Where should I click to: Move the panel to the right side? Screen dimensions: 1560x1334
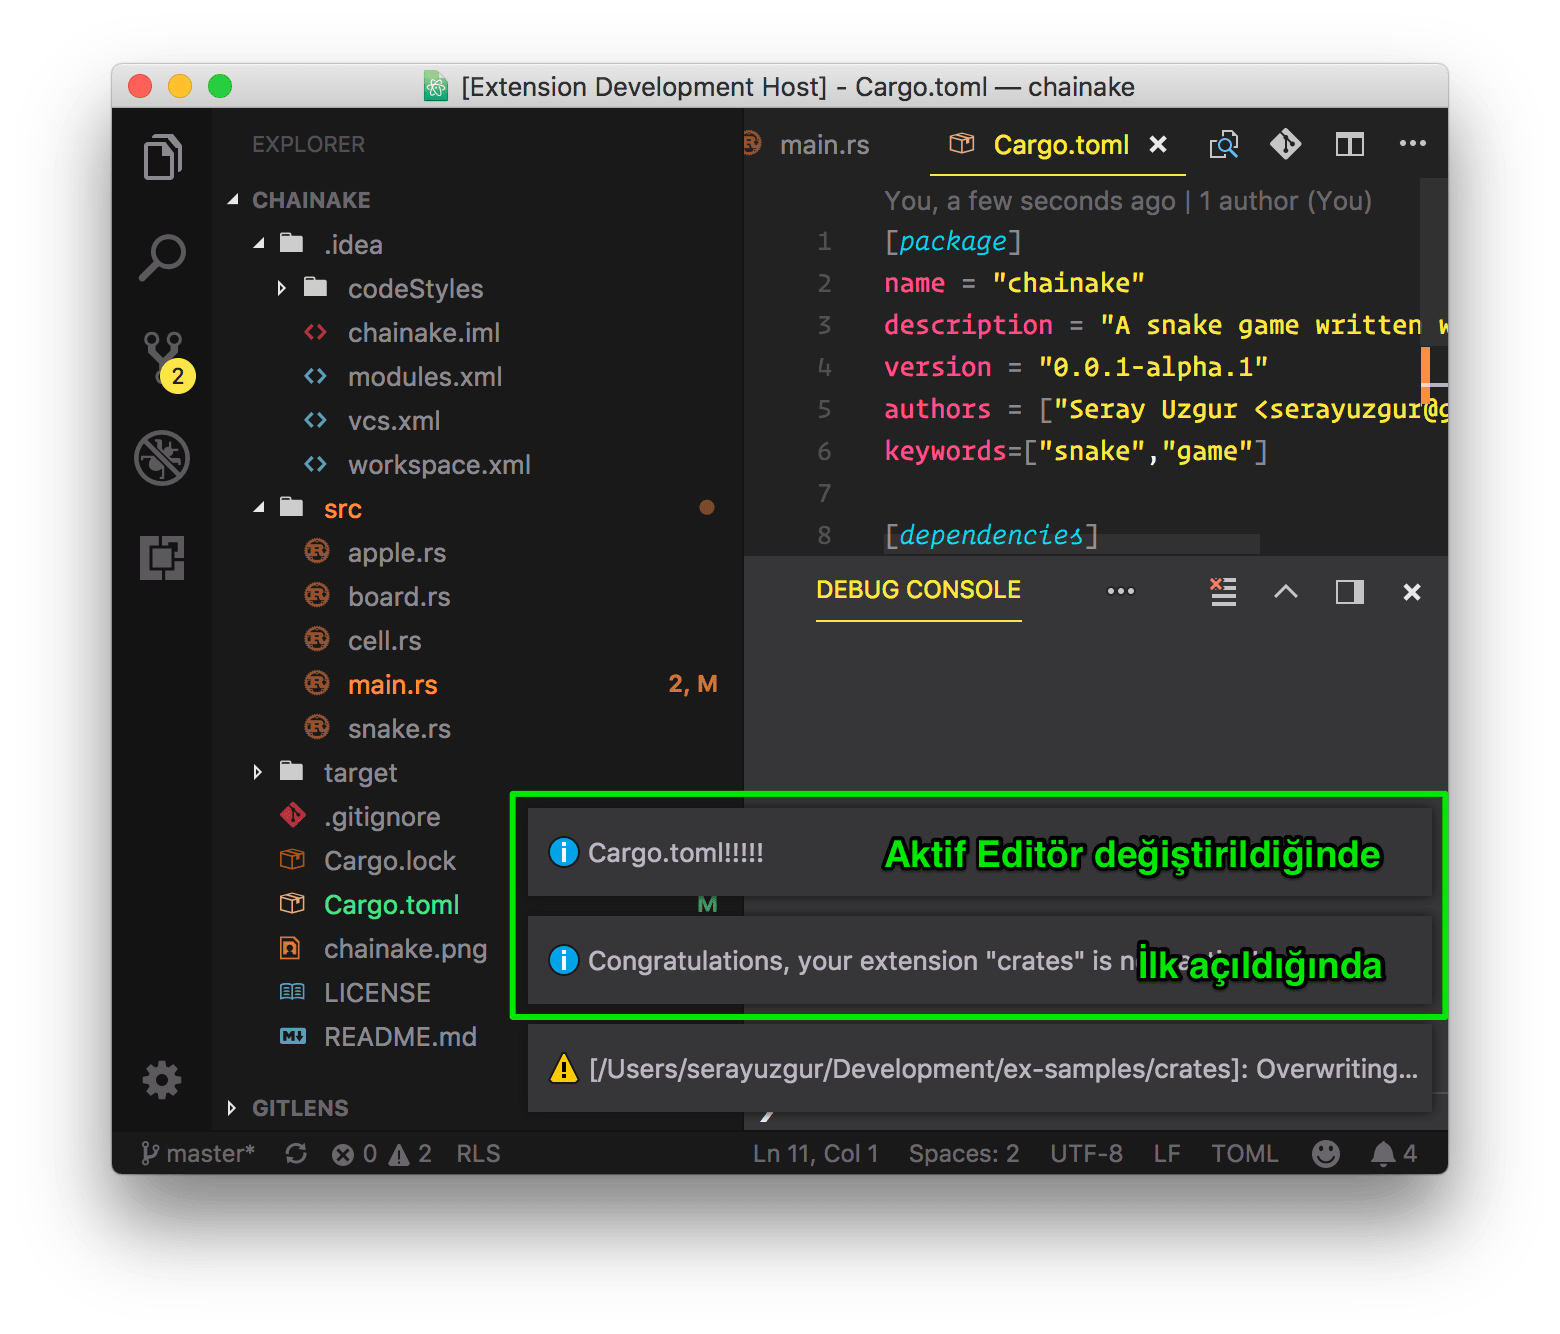click(1350, 592)
